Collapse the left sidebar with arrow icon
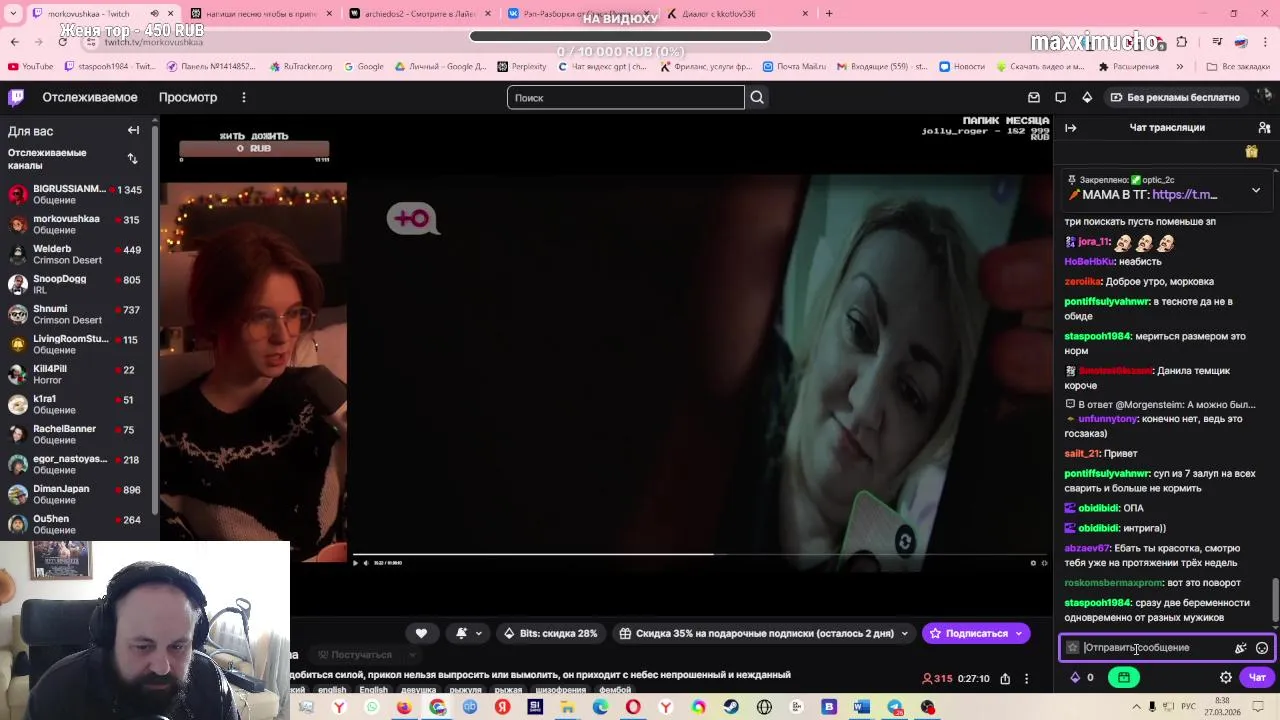This screenshot has height=720, width=1280. click(x=133, y=130)
